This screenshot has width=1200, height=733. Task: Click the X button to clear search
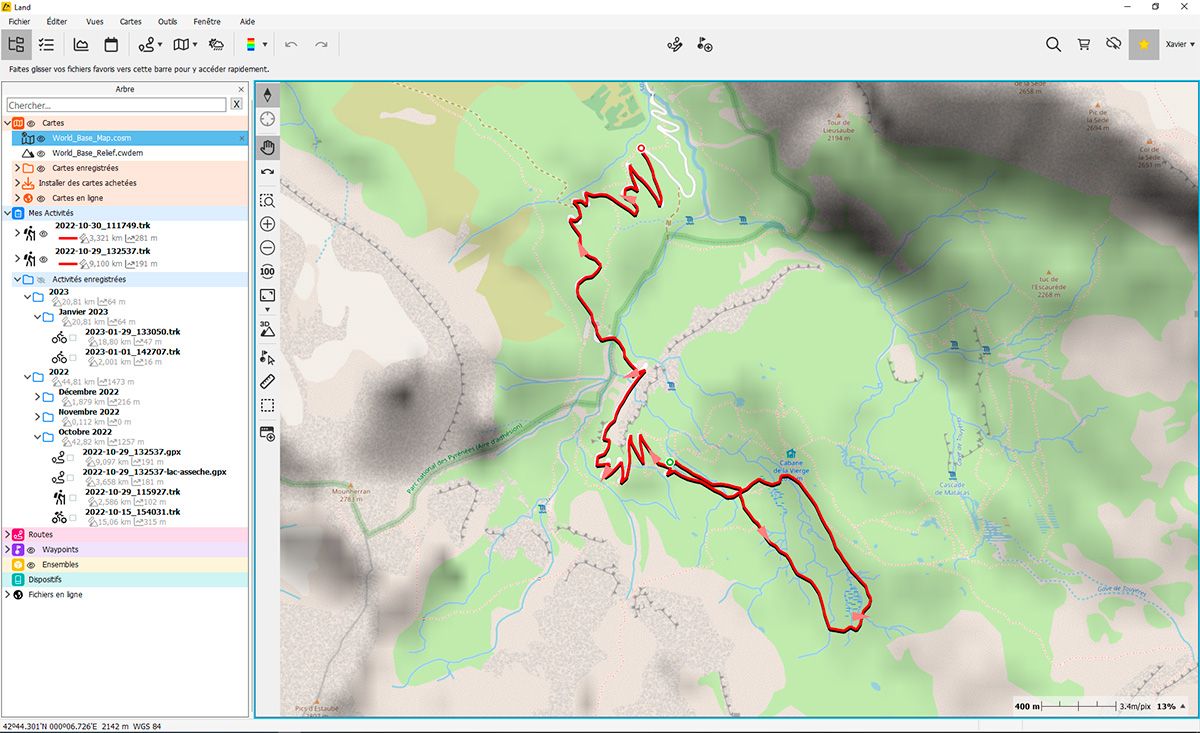point(237,105)
